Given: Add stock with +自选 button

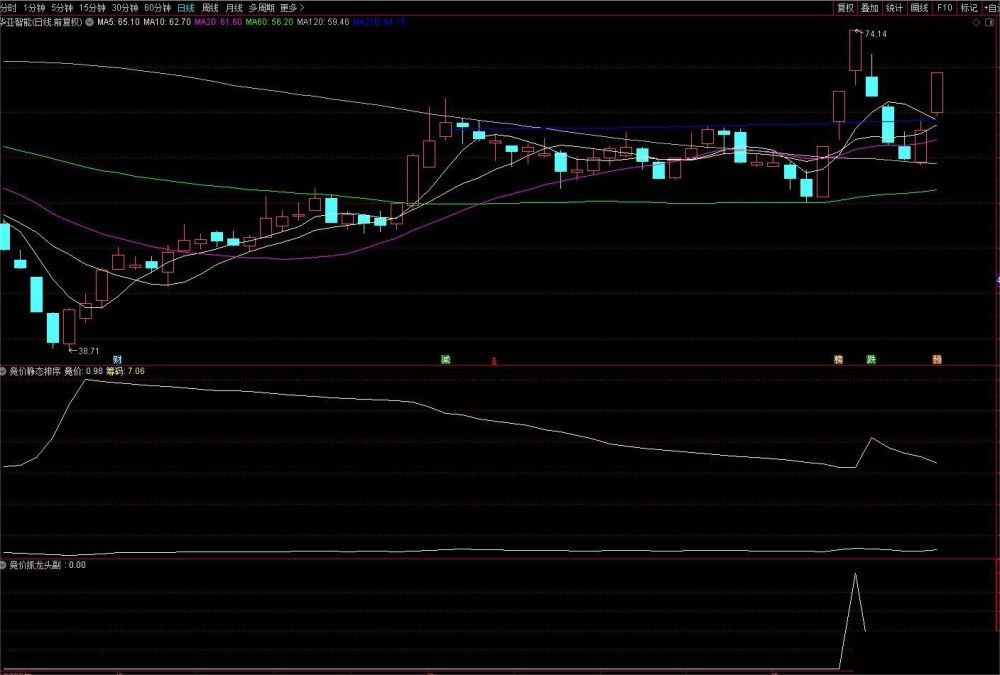Looking at the screenshot, I should tap(991, 8).
